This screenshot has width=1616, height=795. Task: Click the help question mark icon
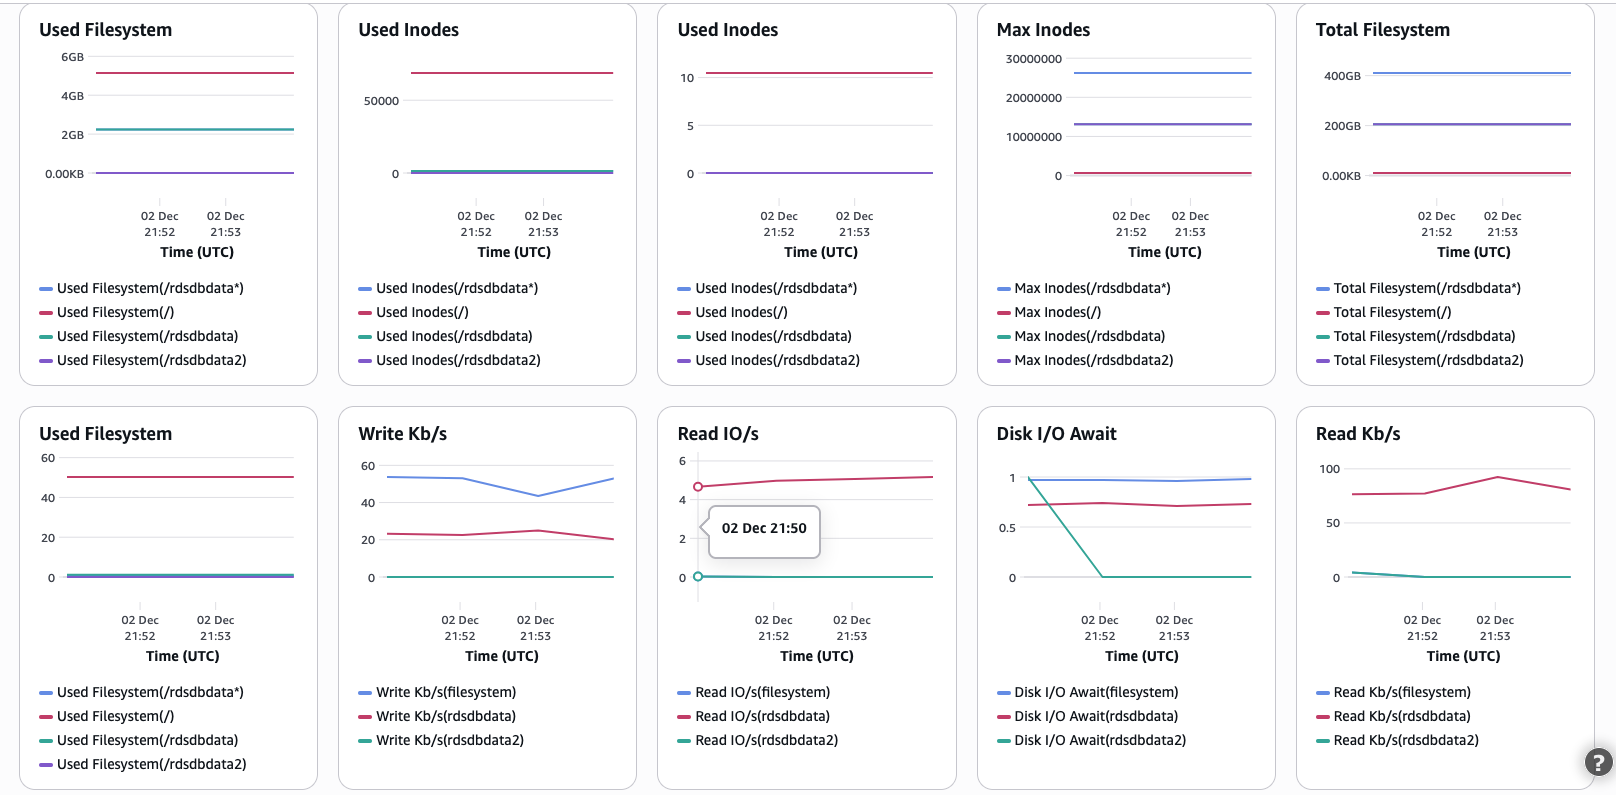tap(1598, 762)
